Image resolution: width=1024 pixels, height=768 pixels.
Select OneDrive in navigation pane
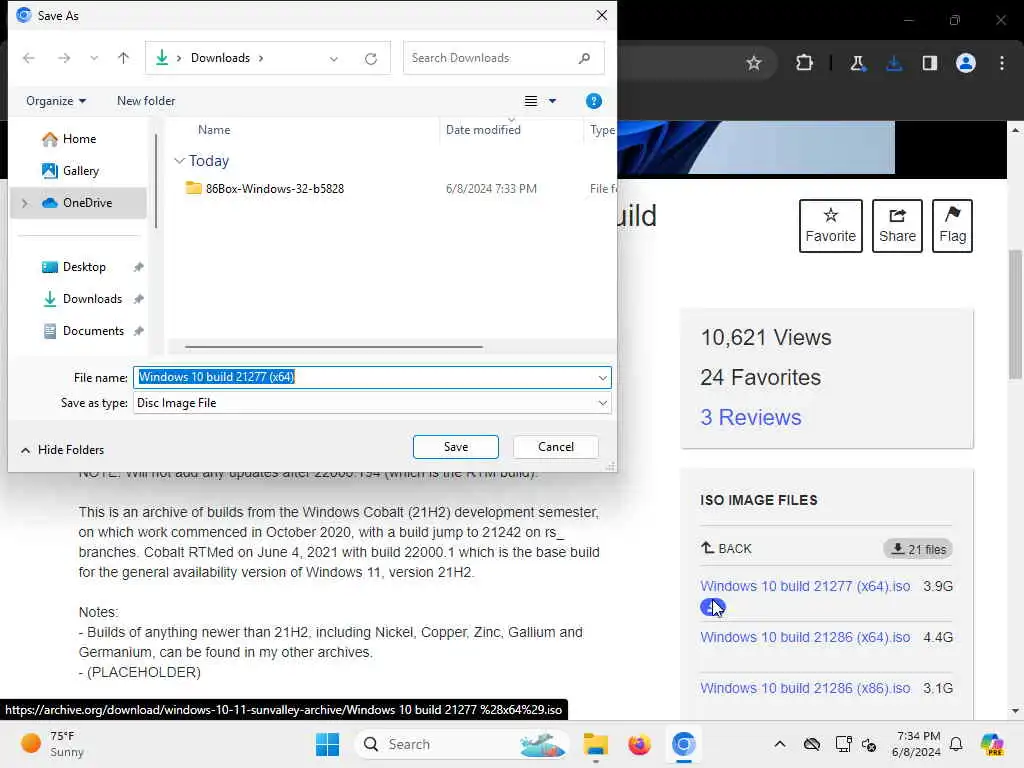(78, 203)
